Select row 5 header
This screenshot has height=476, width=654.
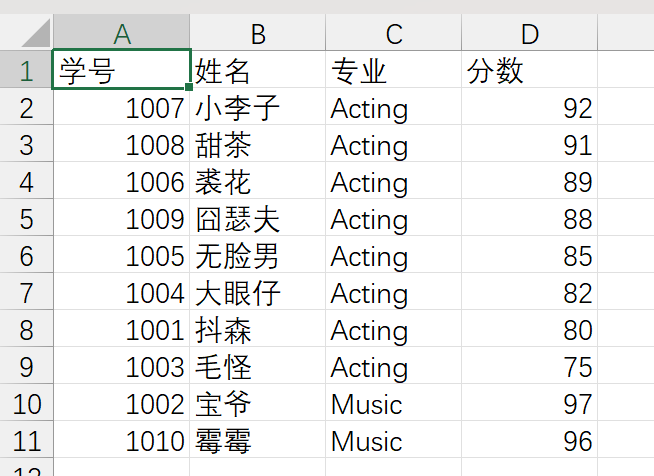pyautogui.click(x=26, y=219)
